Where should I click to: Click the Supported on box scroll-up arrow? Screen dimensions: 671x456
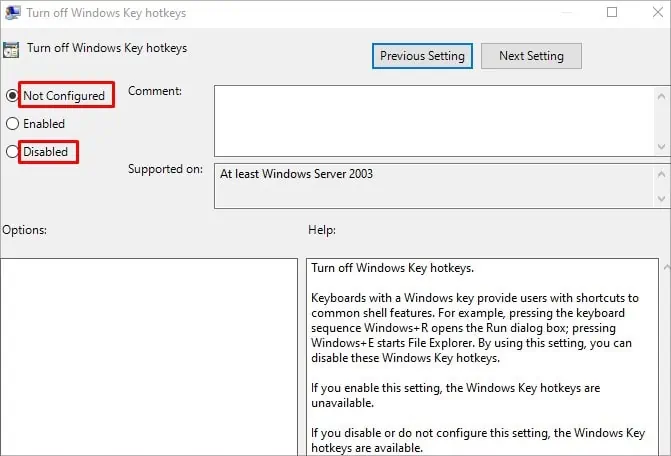[661, 172]
